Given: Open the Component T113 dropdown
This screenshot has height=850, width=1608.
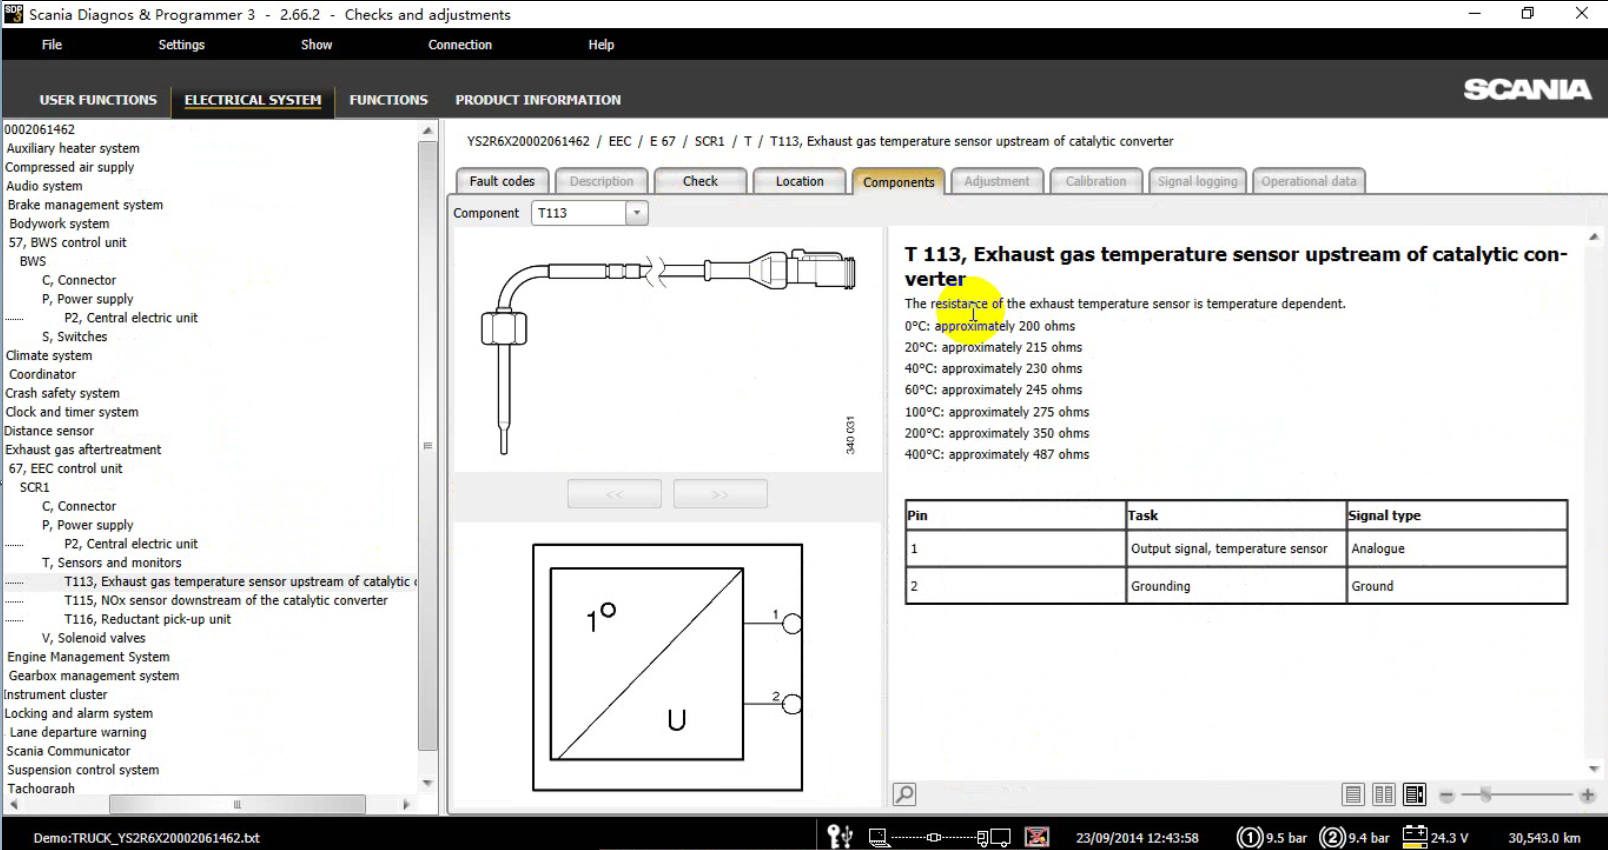Looking at the screenshot, I should [x=637, y=213].
